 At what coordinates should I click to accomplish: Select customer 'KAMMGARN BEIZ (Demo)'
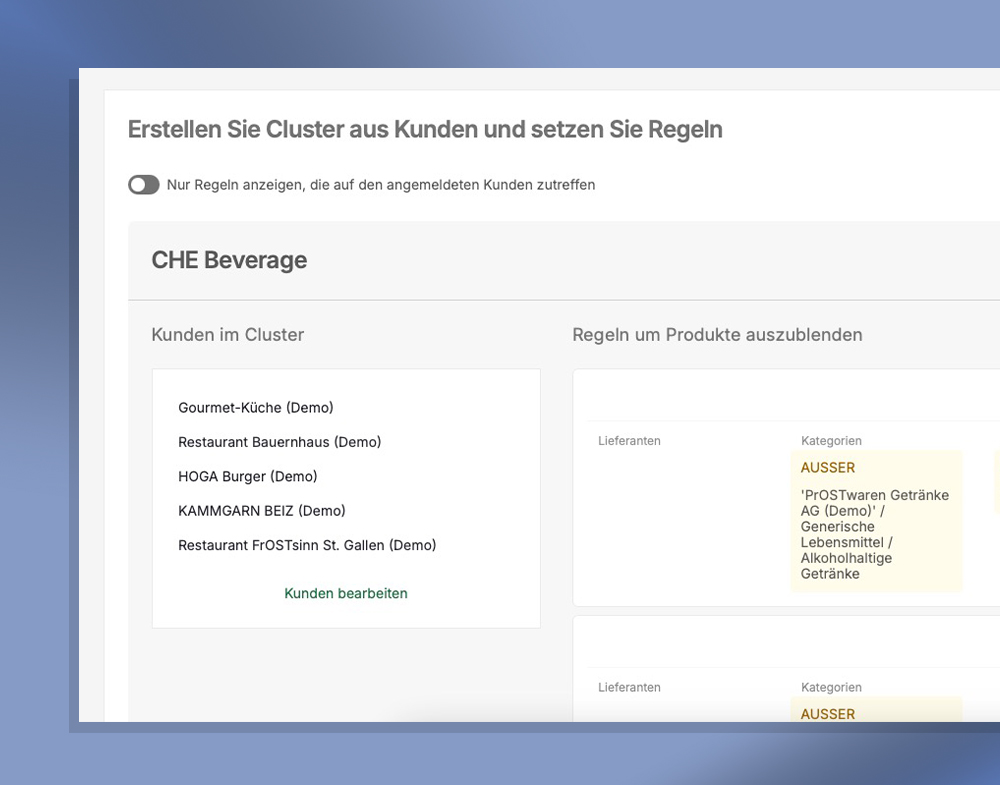tap(262, 511)
